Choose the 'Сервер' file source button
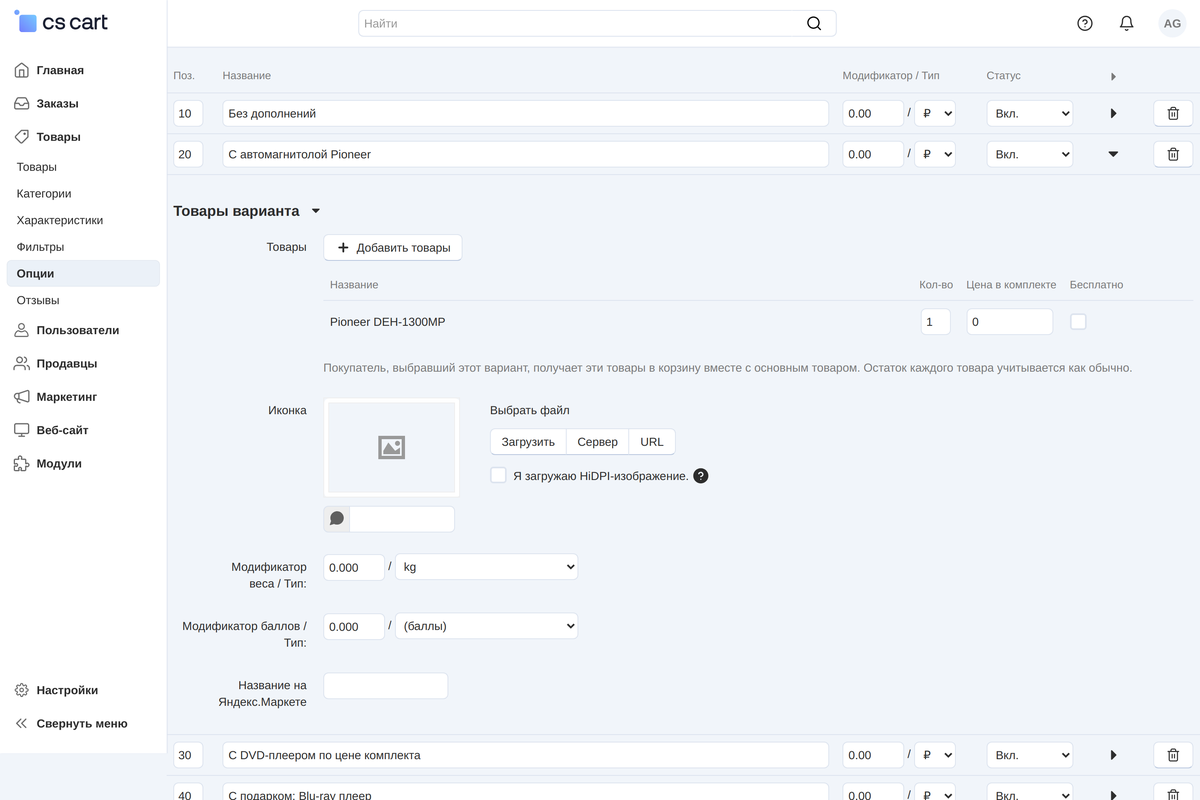 (x=597, y=442)
